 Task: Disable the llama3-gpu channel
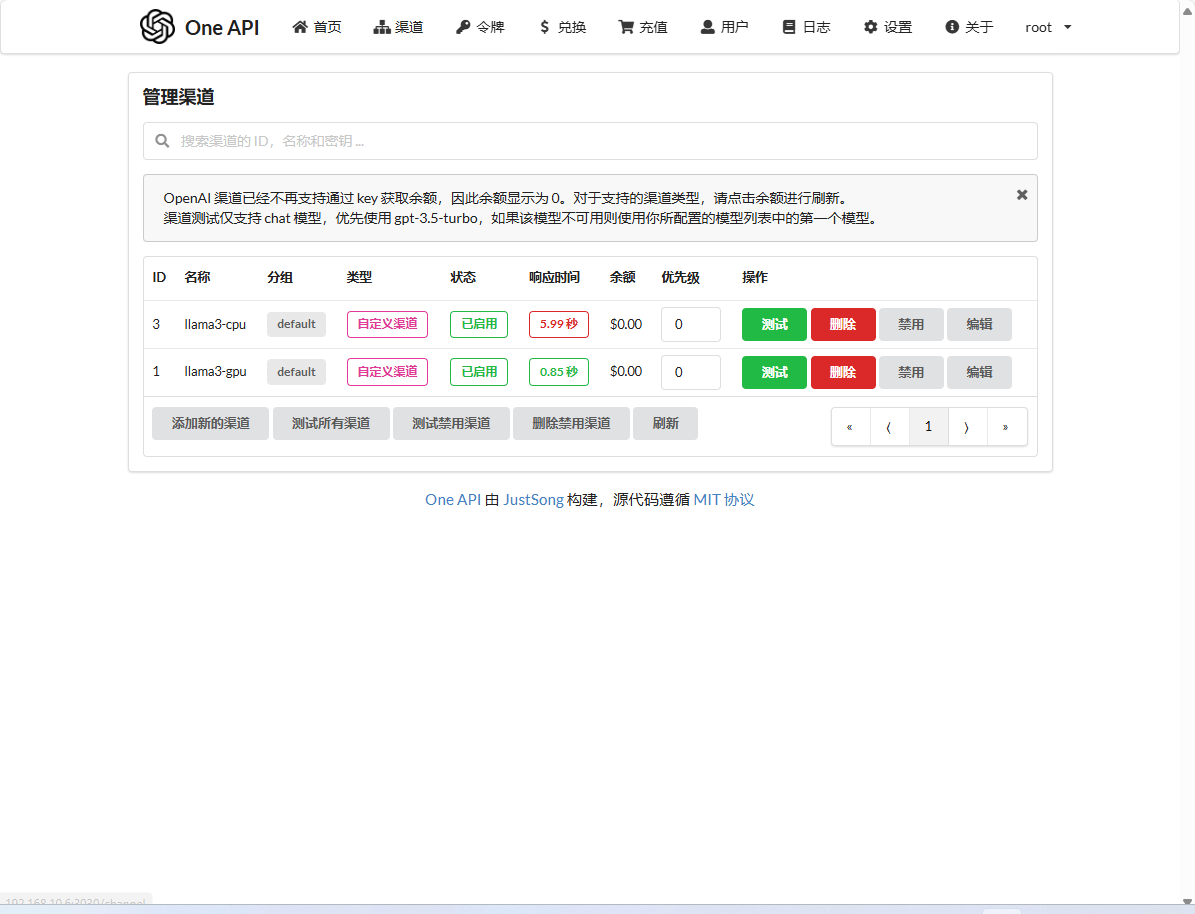pos(910,372)
